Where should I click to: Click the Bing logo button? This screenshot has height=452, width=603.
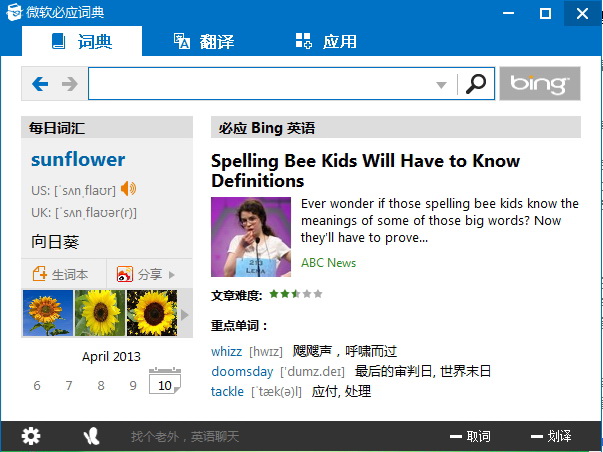(539, 84)
